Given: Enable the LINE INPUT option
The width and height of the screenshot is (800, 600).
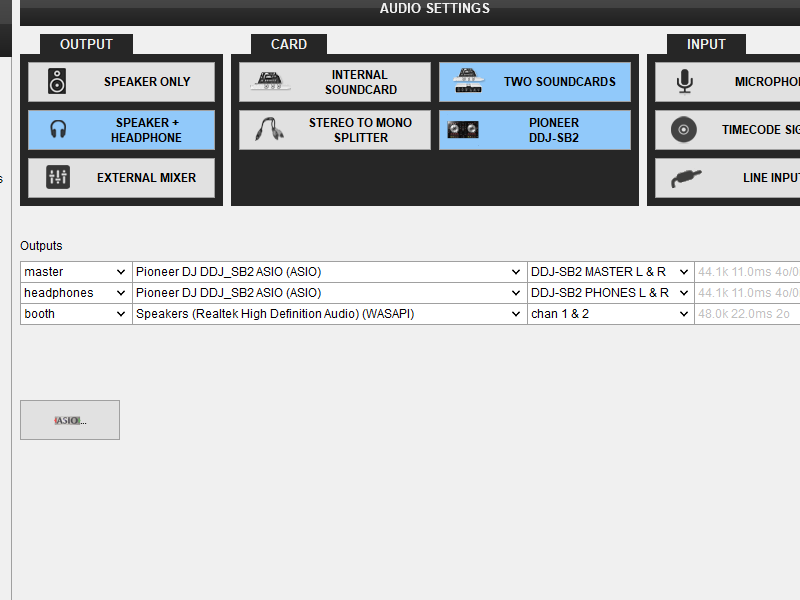Looking at the screenshot, I should point(728,178).
